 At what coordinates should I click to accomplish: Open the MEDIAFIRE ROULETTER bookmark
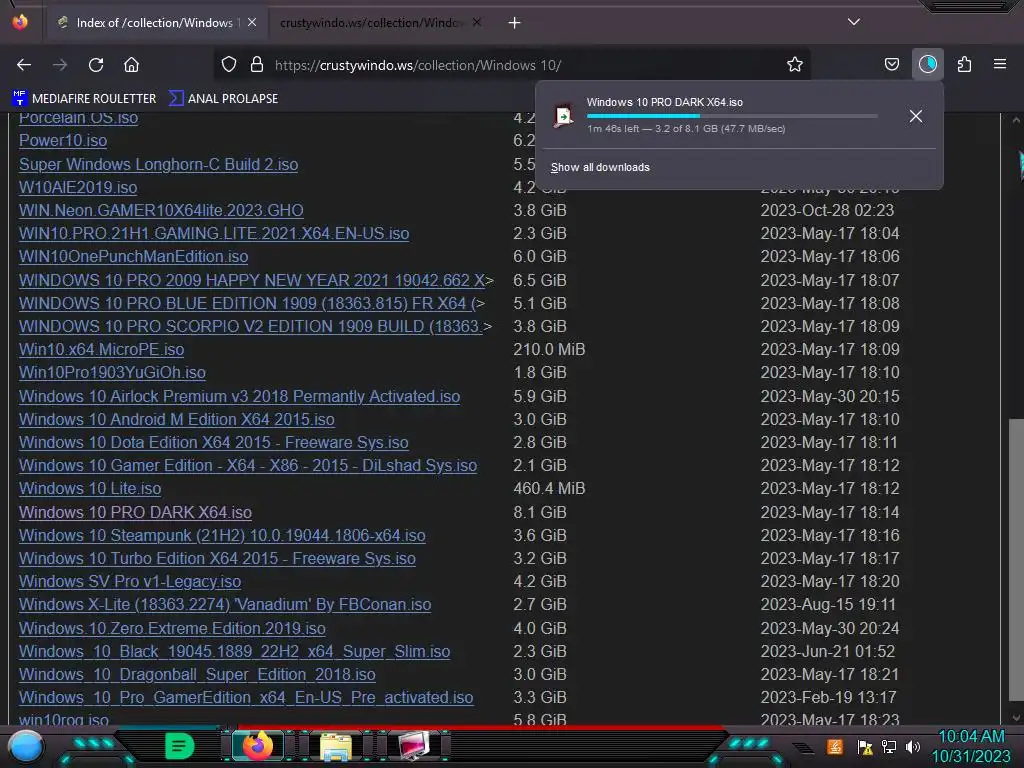(x=84, y=99)
